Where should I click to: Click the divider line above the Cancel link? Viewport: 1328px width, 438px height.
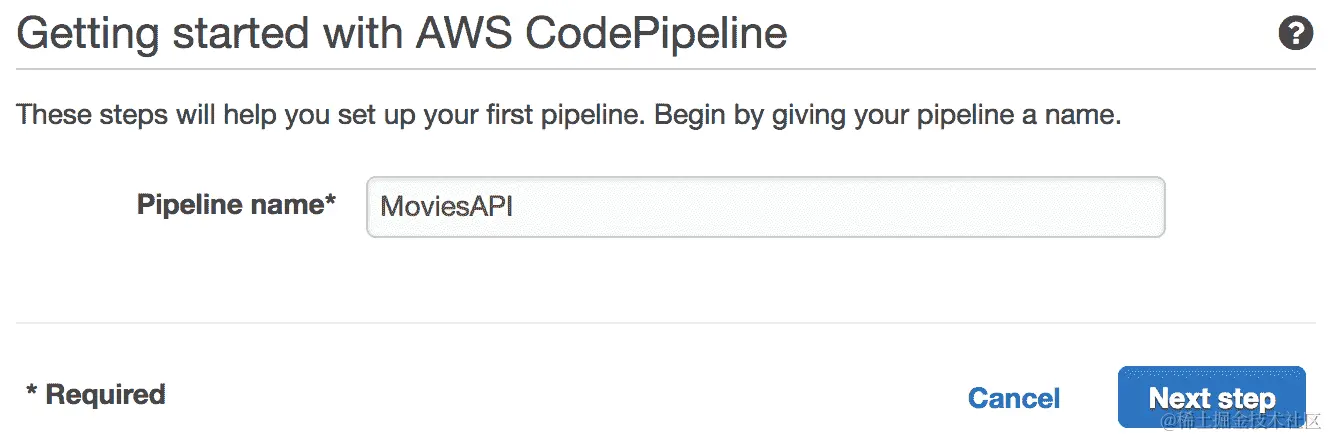664,323
